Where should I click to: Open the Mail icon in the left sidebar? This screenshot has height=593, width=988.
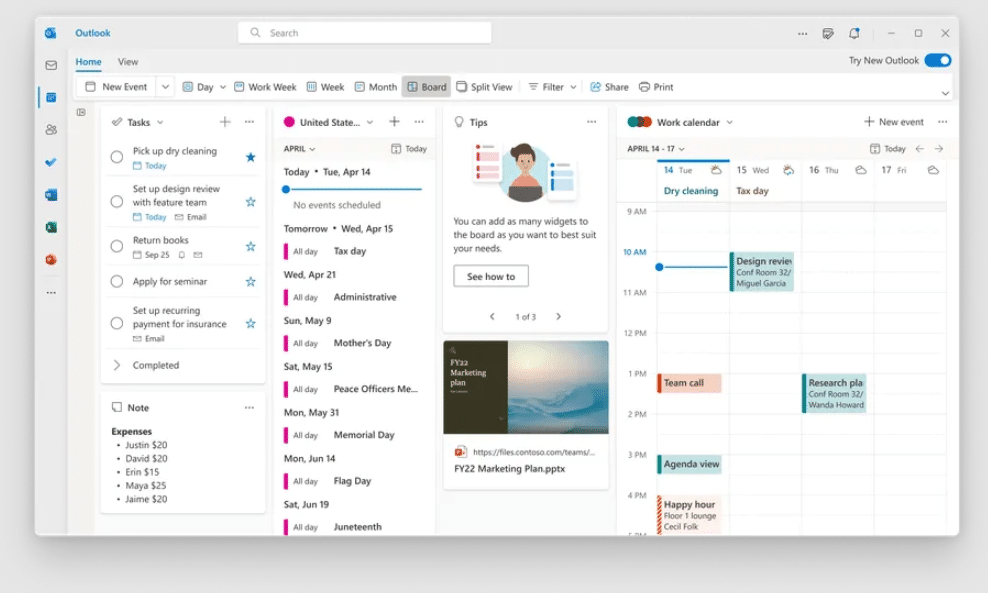pos(51,65)
